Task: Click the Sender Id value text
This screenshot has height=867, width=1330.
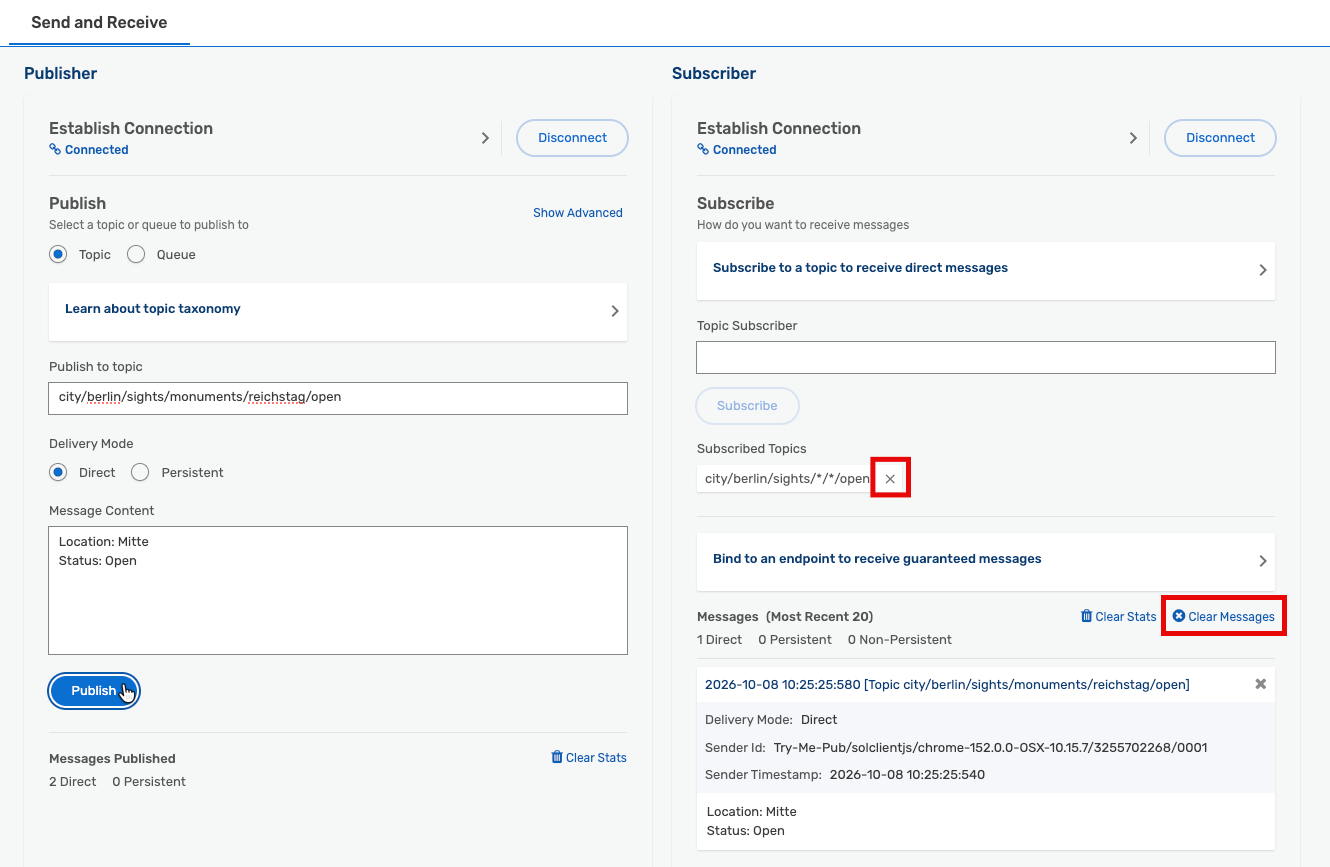Action: [x=990, y=747]
